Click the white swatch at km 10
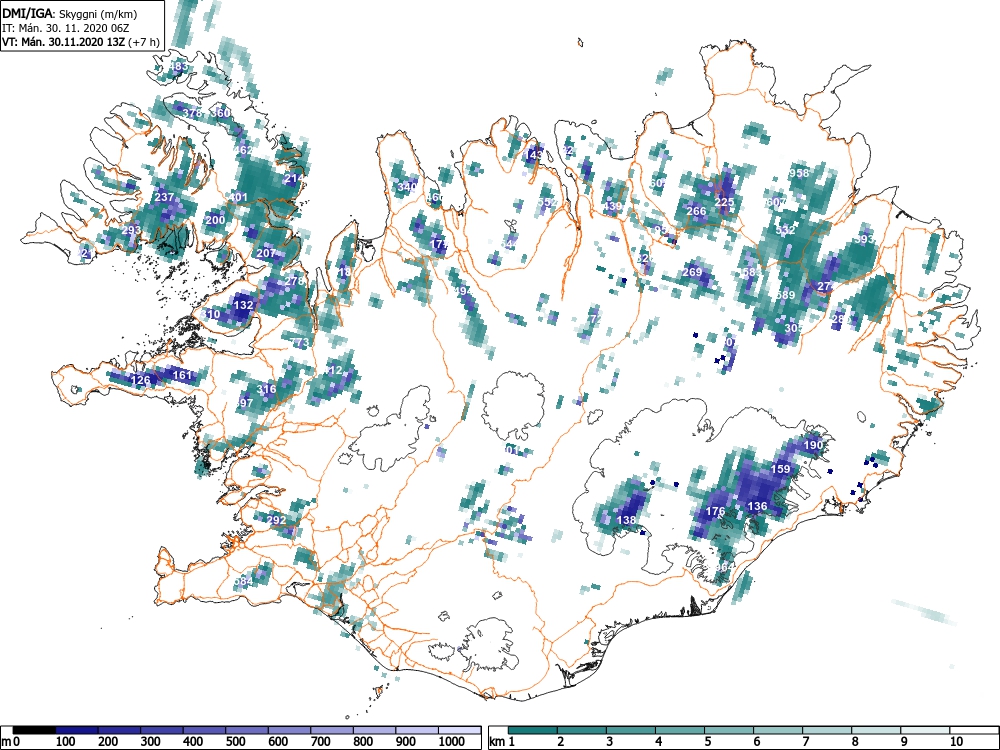 (974, 730)
